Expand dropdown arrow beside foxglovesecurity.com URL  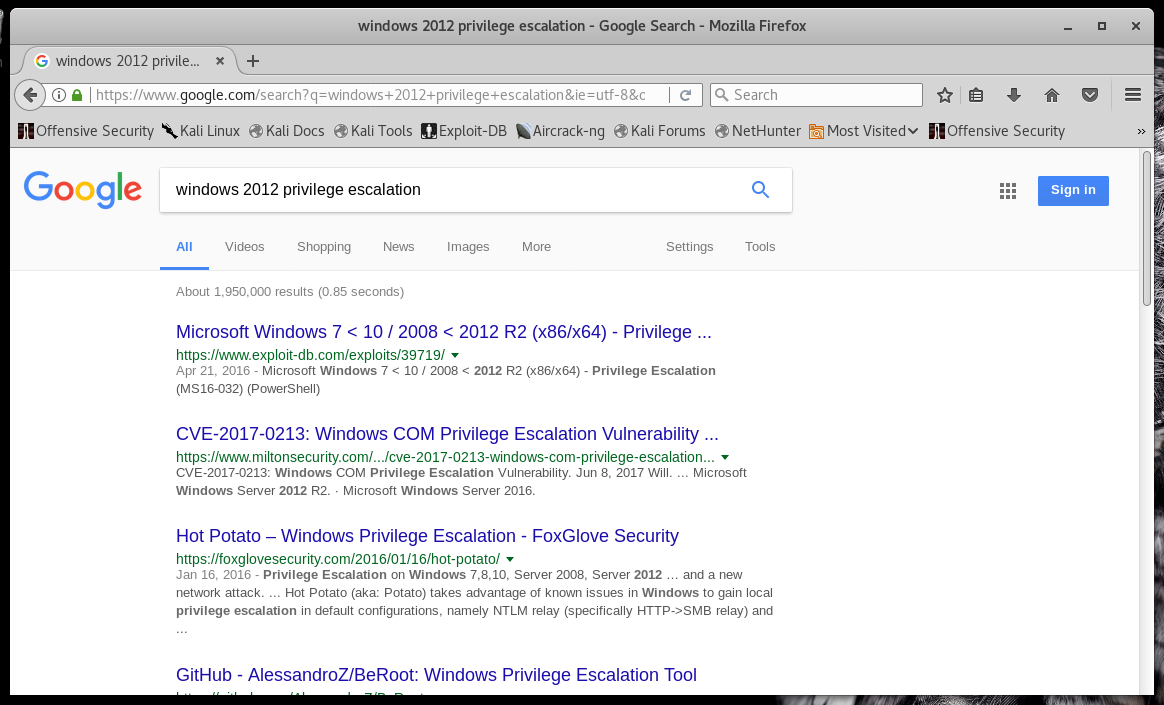click(510, 559)
